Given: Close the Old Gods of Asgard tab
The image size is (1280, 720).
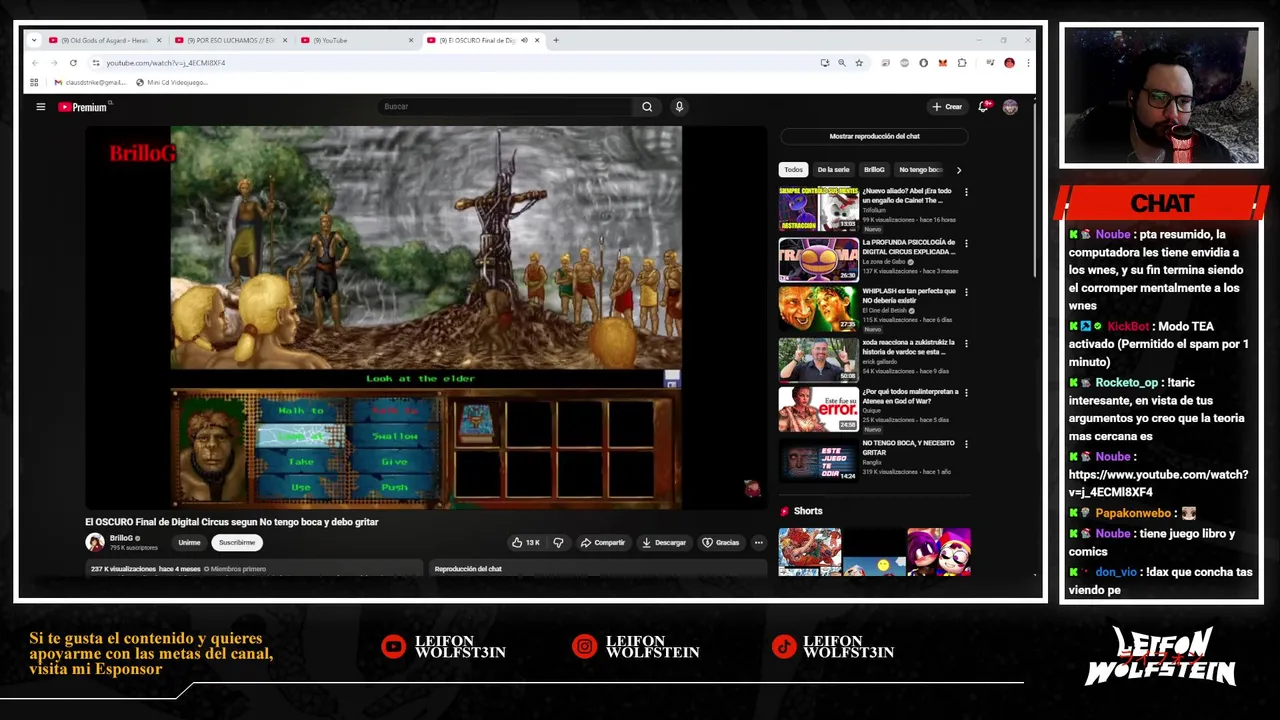Looking at the screenshot, I should click(159, 41).
